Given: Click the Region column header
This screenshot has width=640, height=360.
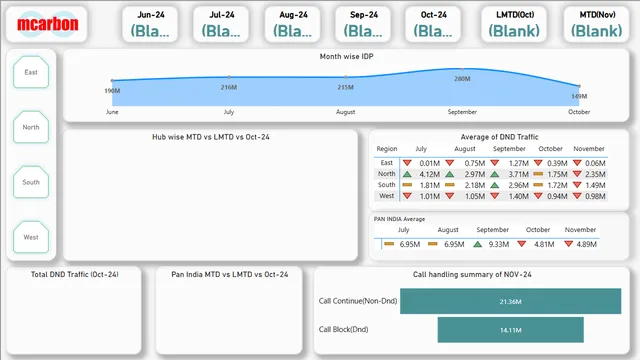Looking at the screenshot, I should click(x=387, y=149).
